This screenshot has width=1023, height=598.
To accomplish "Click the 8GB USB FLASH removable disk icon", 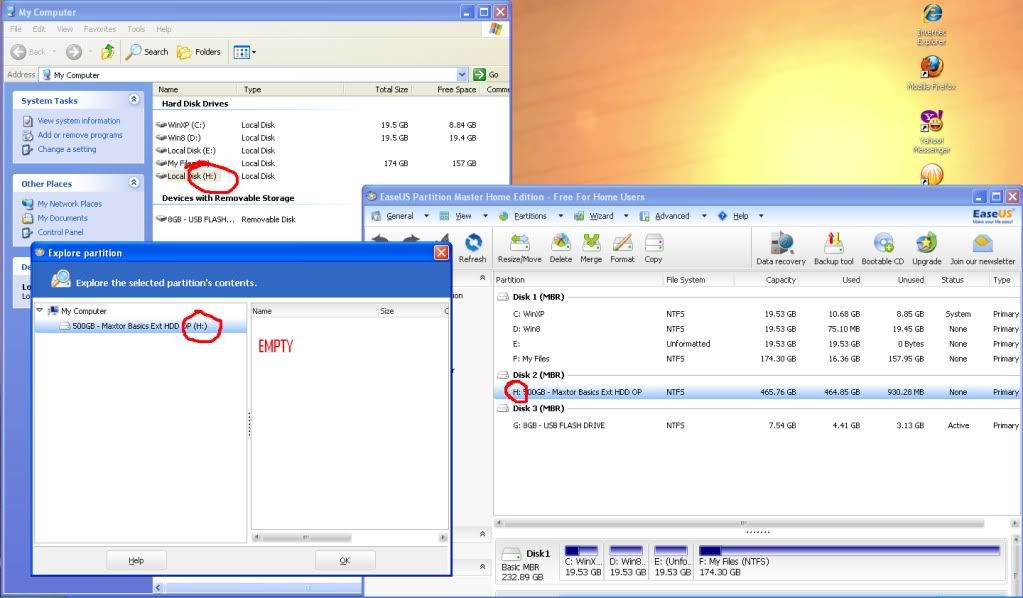I will click(x=161, y=219).
